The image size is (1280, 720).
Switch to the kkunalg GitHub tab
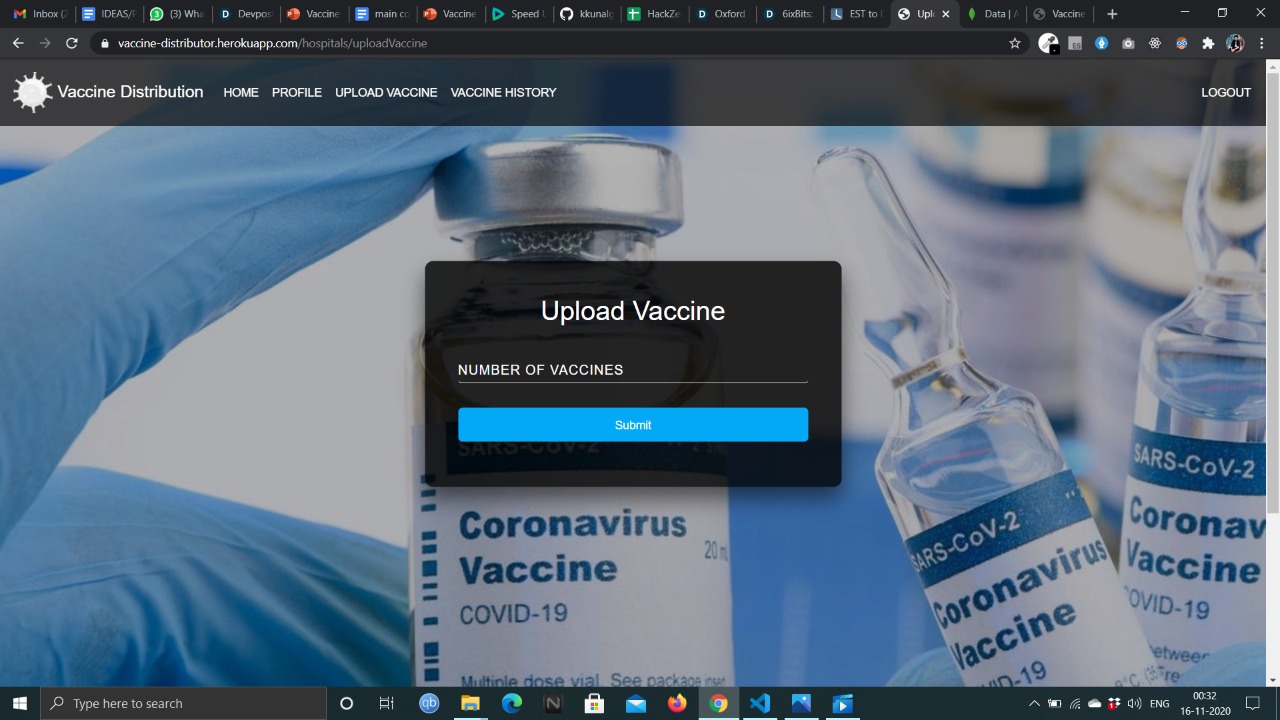(x=587, y=14)
